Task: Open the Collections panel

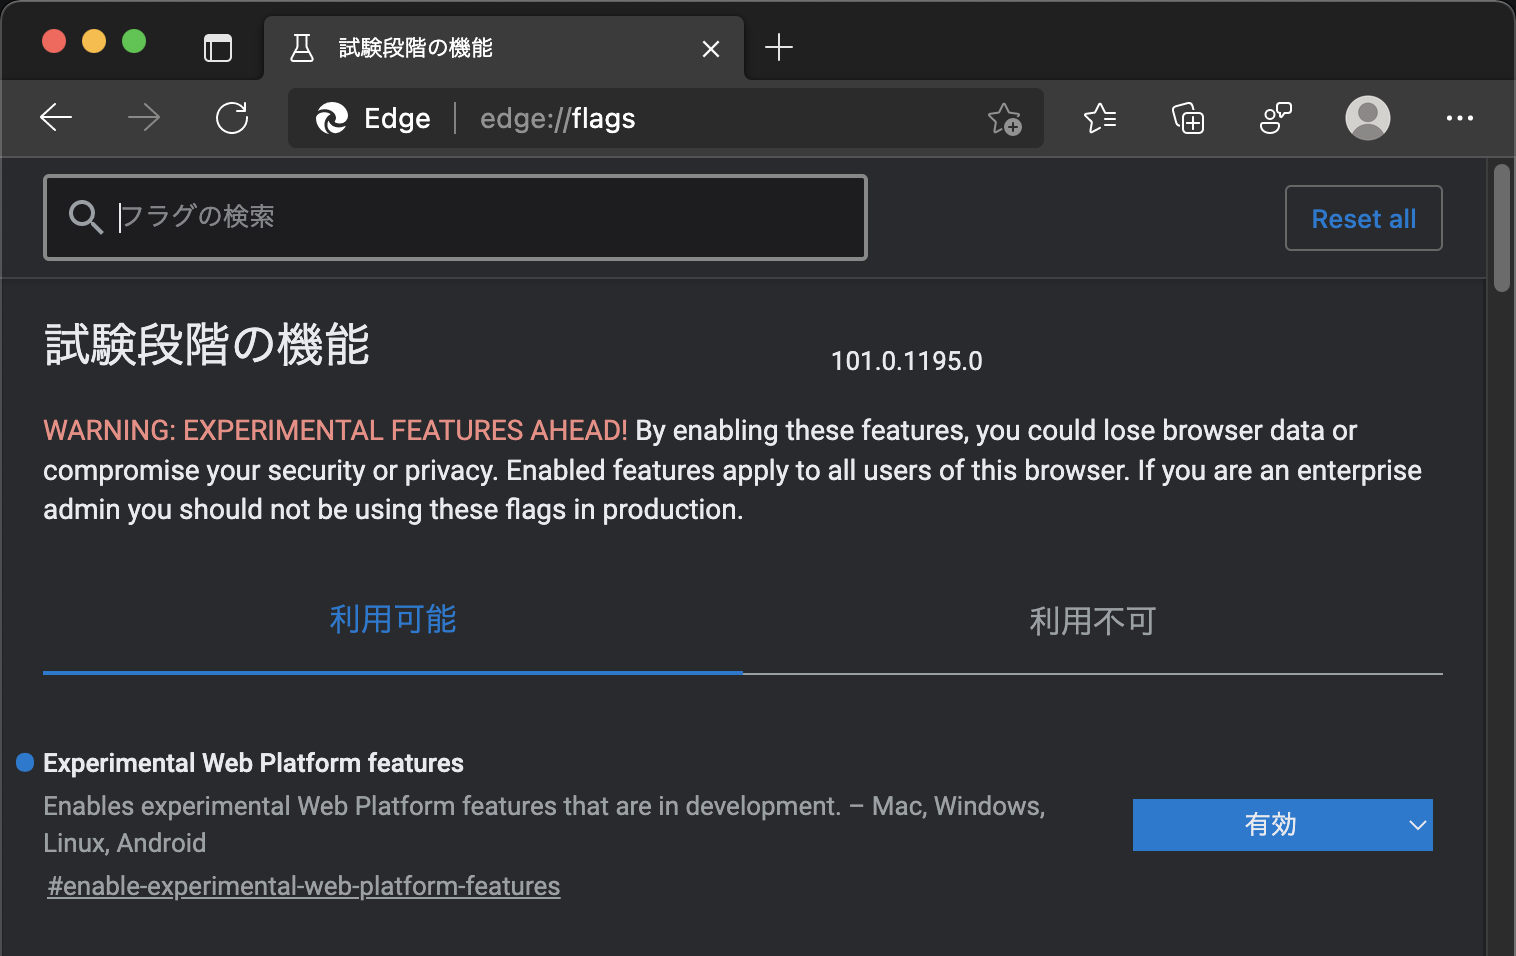Action: click(1188, 118)
